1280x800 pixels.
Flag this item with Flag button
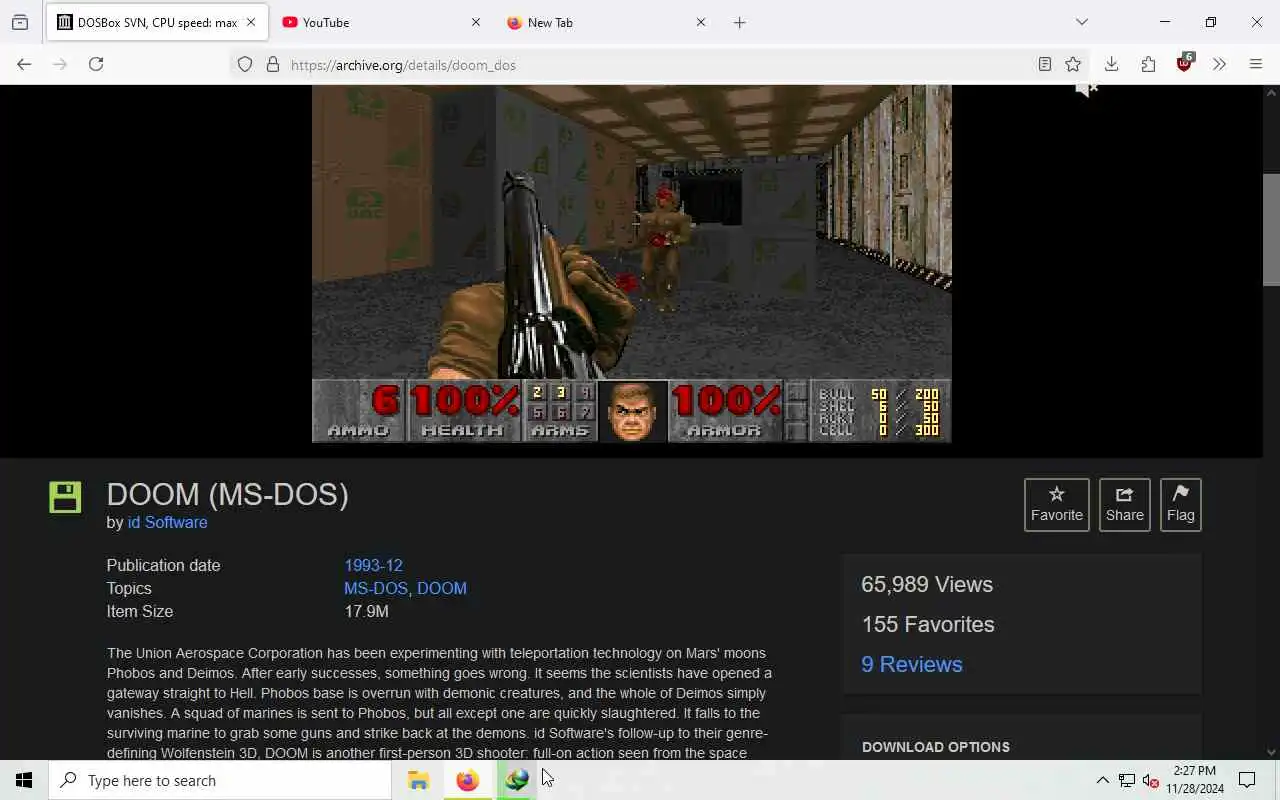(1180, 504)
